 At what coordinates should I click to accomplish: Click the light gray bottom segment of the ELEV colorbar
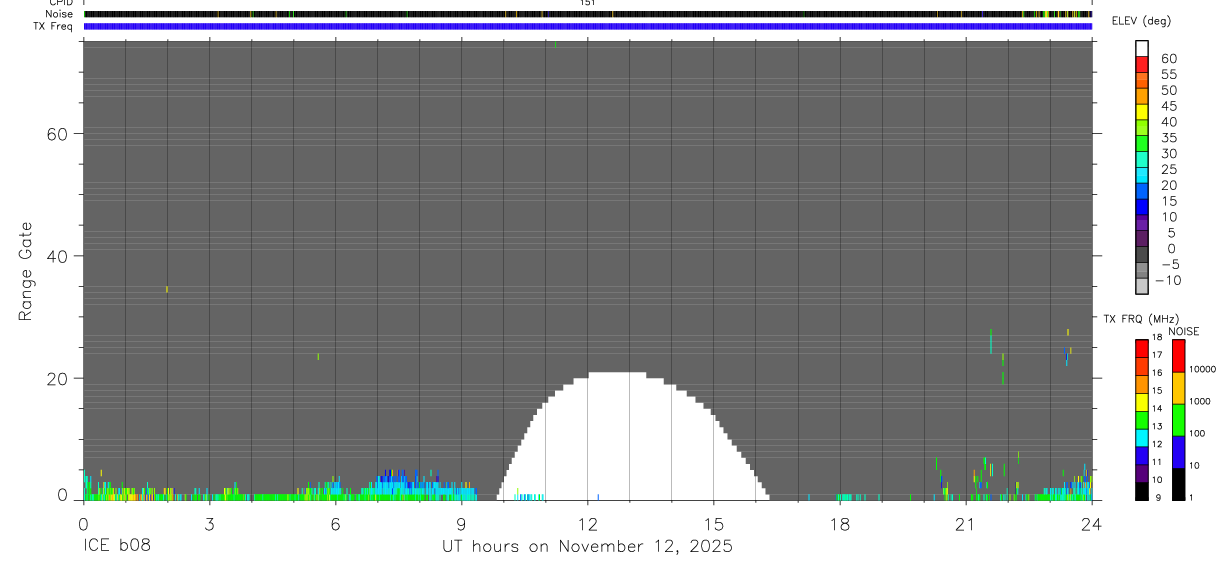(1142, 286)
